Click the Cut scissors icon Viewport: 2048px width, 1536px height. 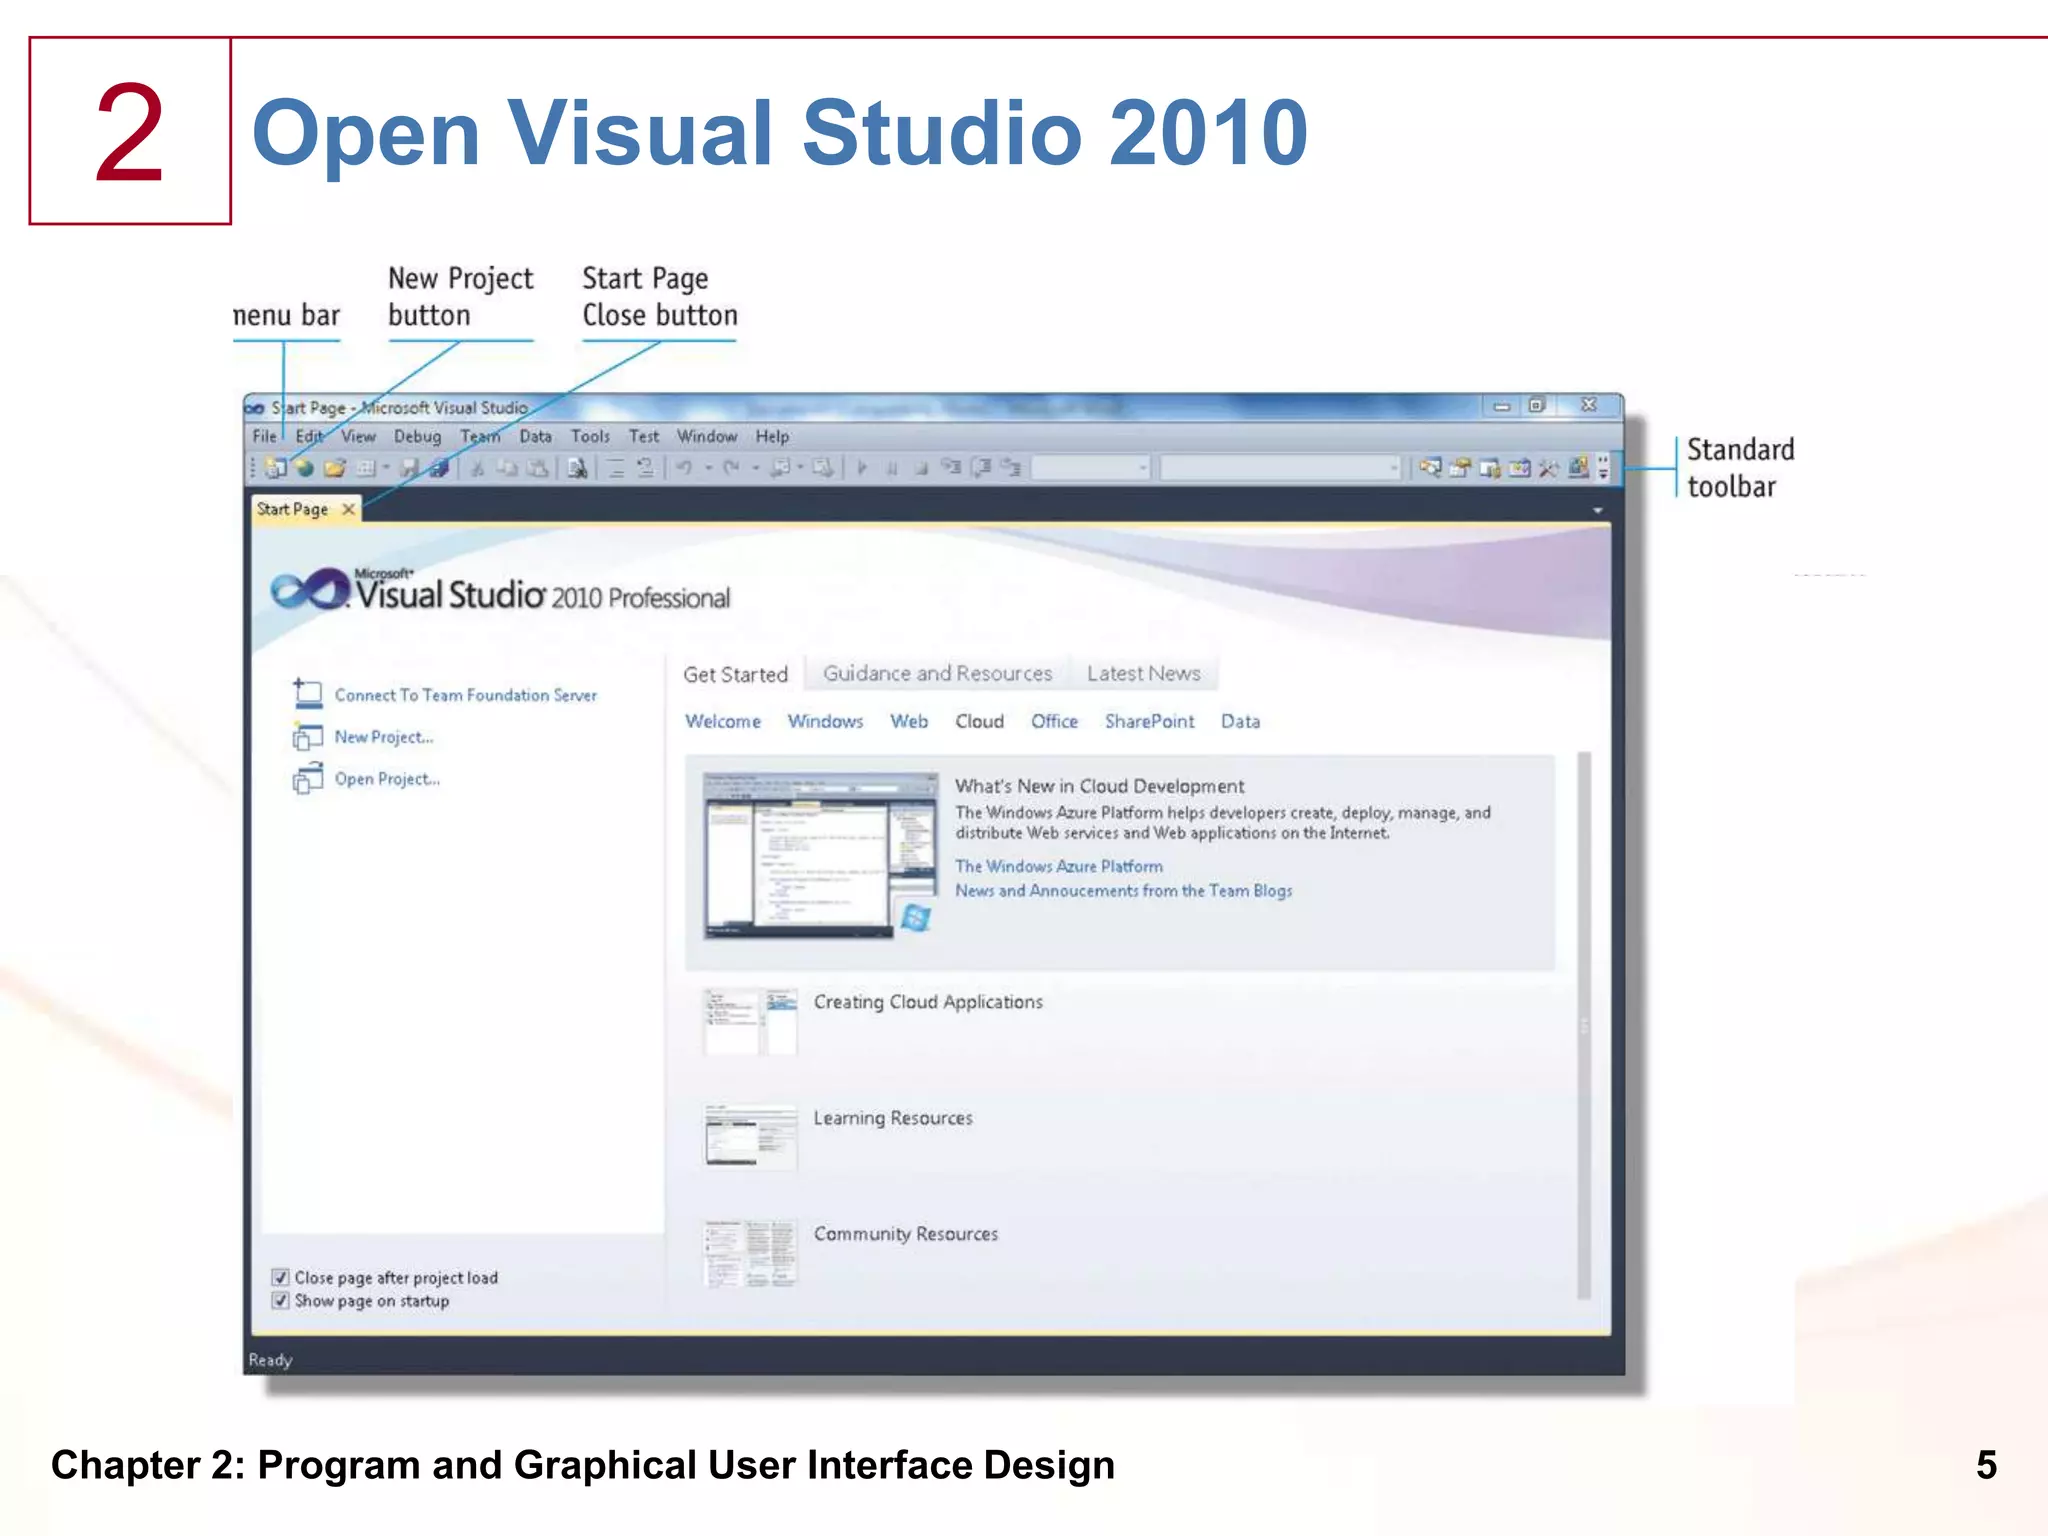[x=477, y=468]
